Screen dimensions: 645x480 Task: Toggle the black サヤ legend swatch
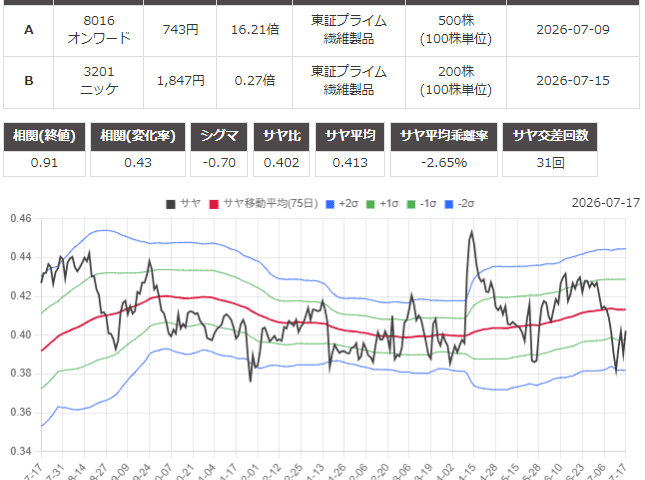pyautogui.click(x=171, y=204)
